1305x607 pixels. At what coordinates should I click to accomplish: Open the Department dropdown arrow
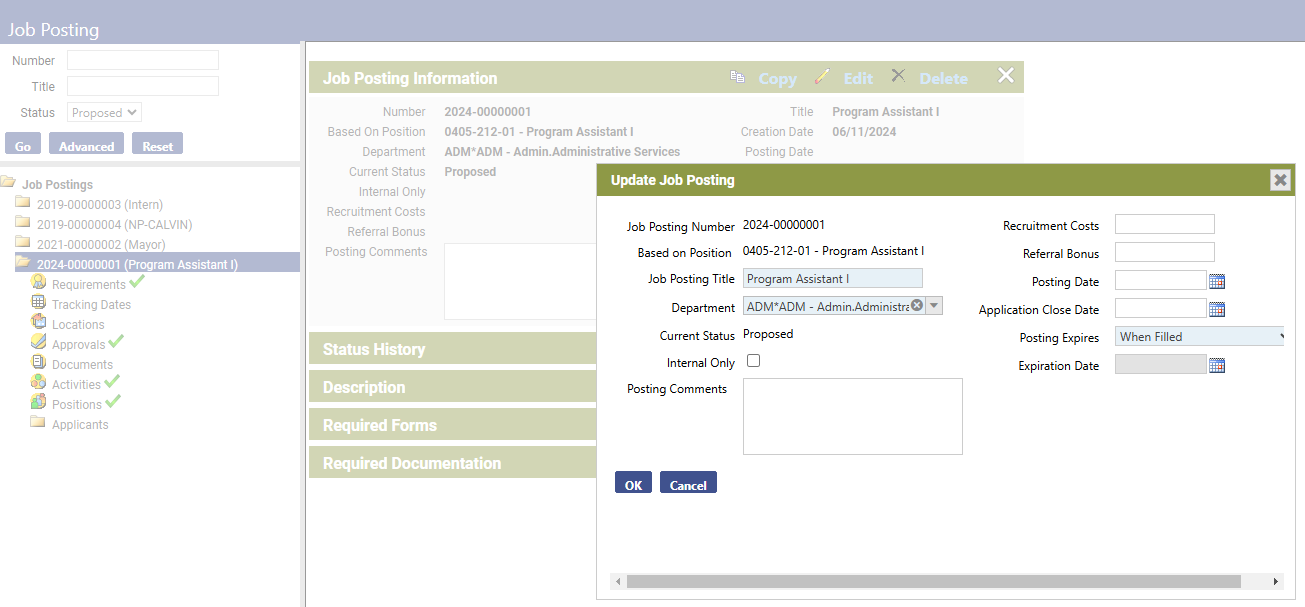(934, 306)
